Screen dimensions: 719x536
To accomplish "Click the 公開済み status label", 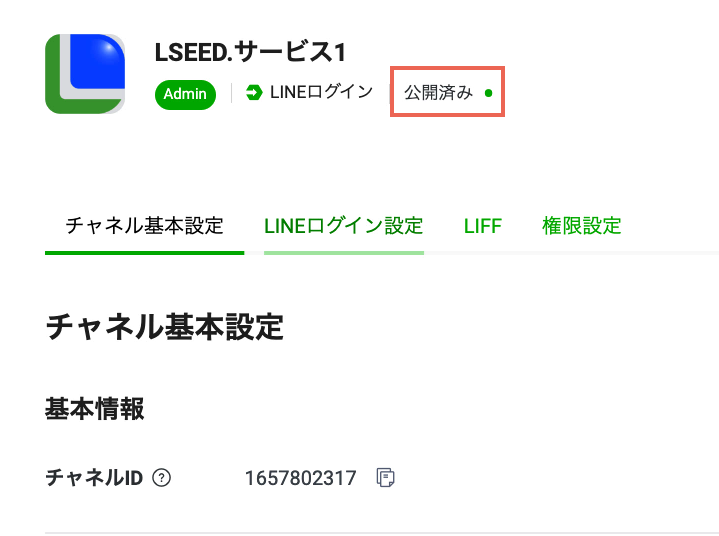I will tap(438, 93).
